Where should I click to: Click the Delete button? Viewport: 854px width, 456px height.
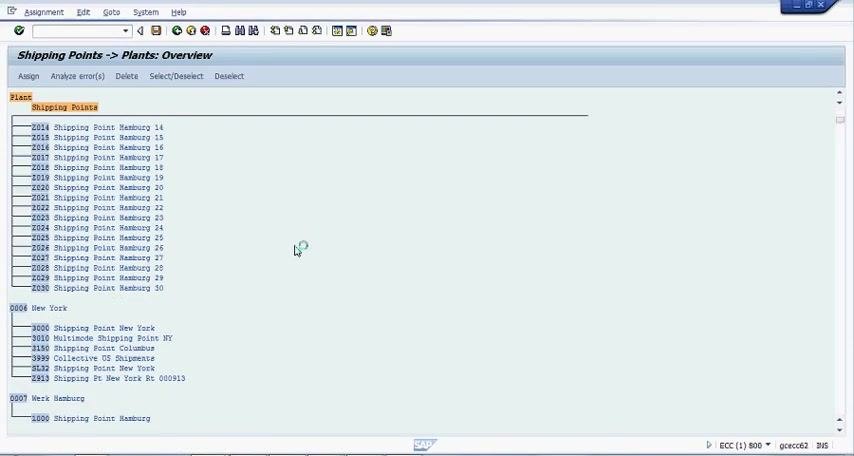pos(127,76)
